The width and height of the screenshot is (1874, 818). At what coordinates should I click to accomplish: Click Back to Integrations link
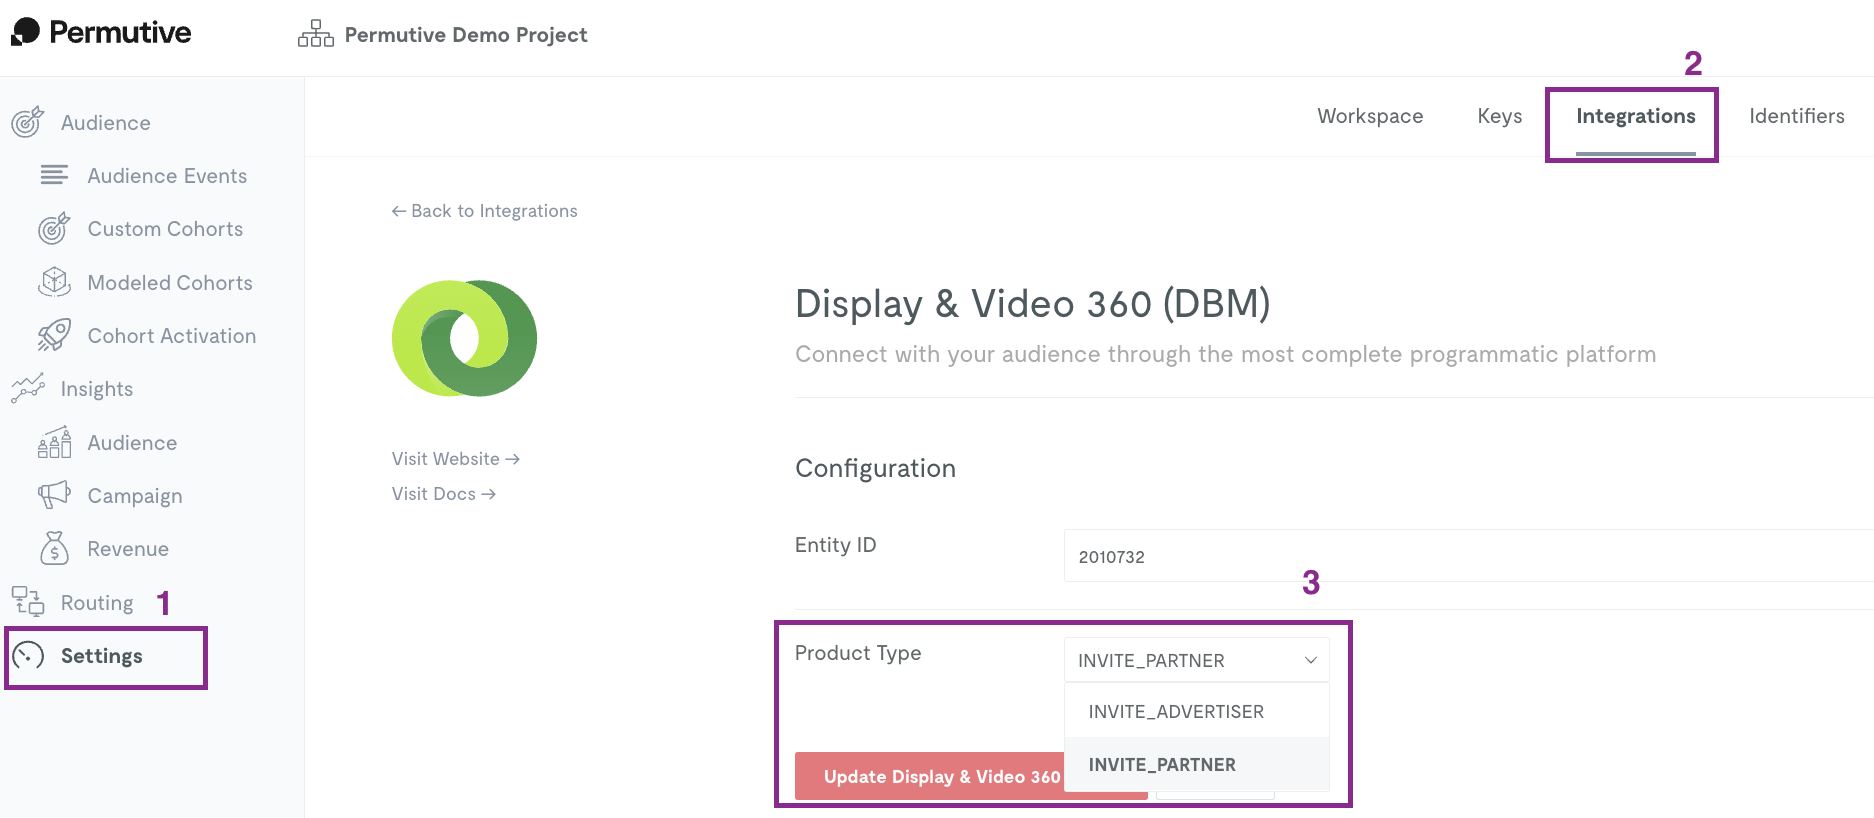click(484, 211)
